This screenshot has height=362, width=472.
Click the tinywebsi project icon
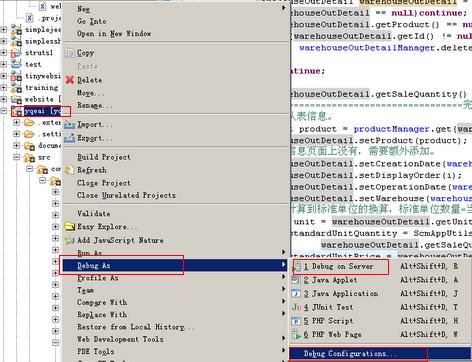pos(16,76)
